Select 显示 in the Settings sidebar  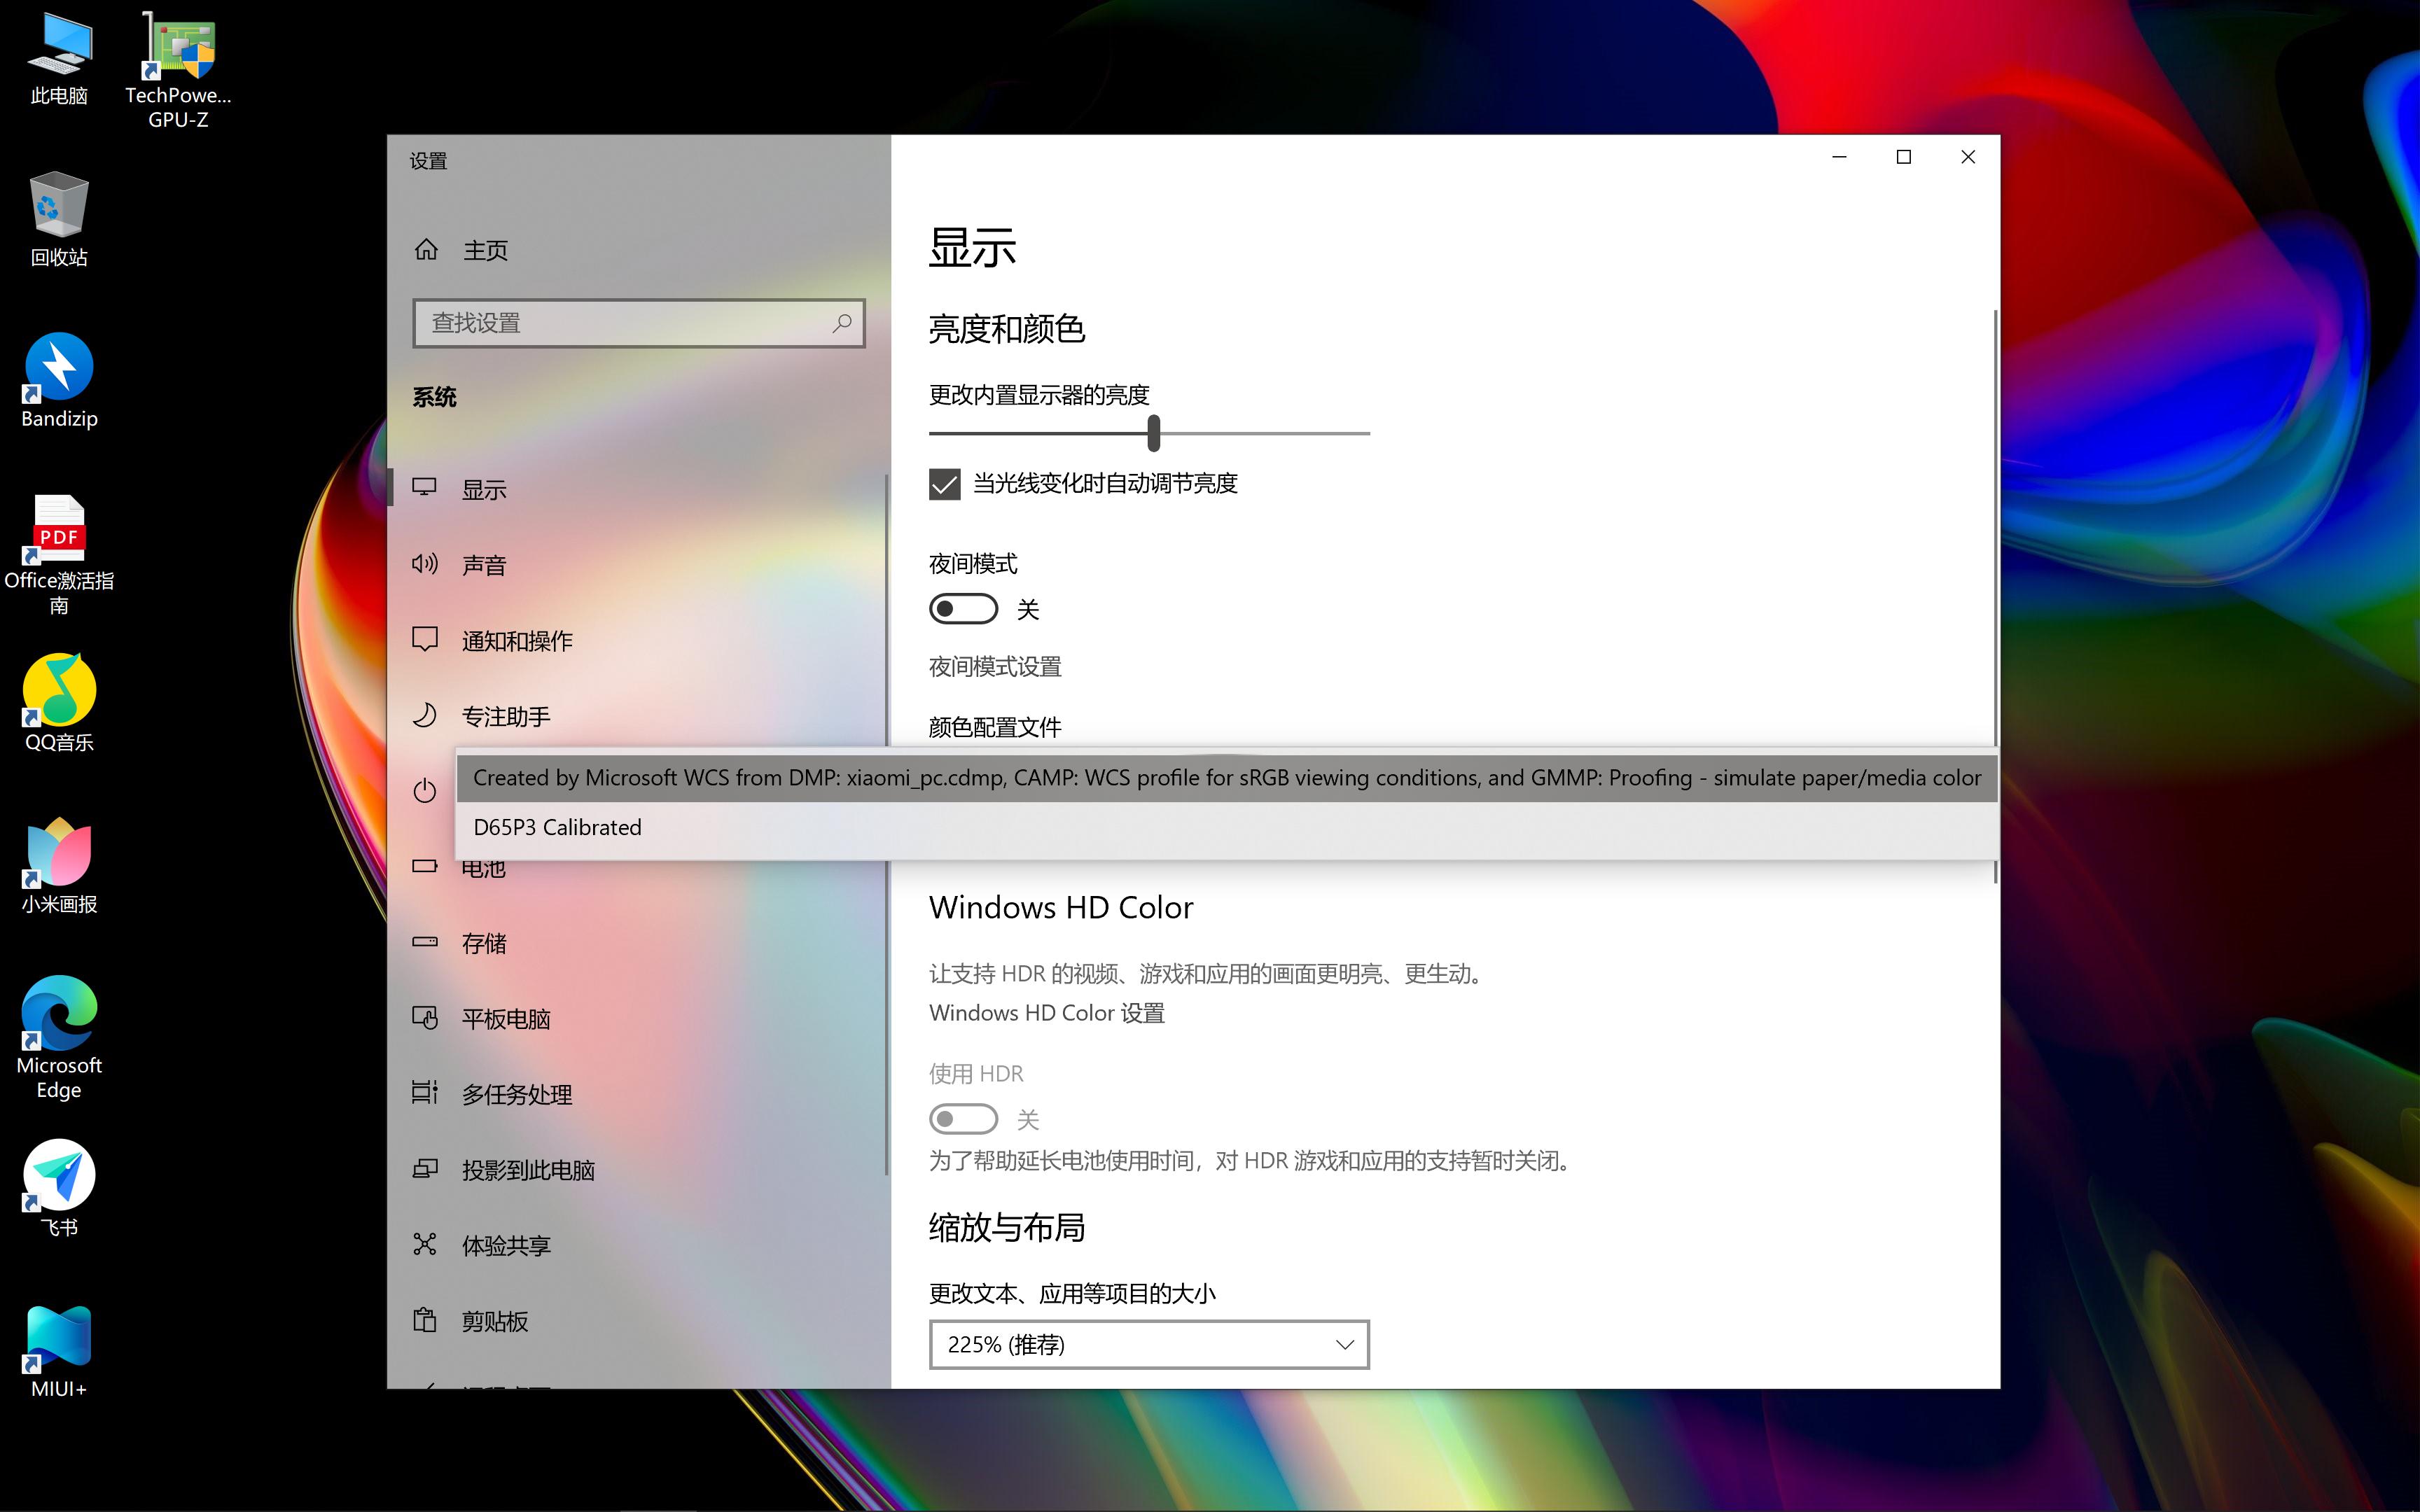(x=484, y=489)
